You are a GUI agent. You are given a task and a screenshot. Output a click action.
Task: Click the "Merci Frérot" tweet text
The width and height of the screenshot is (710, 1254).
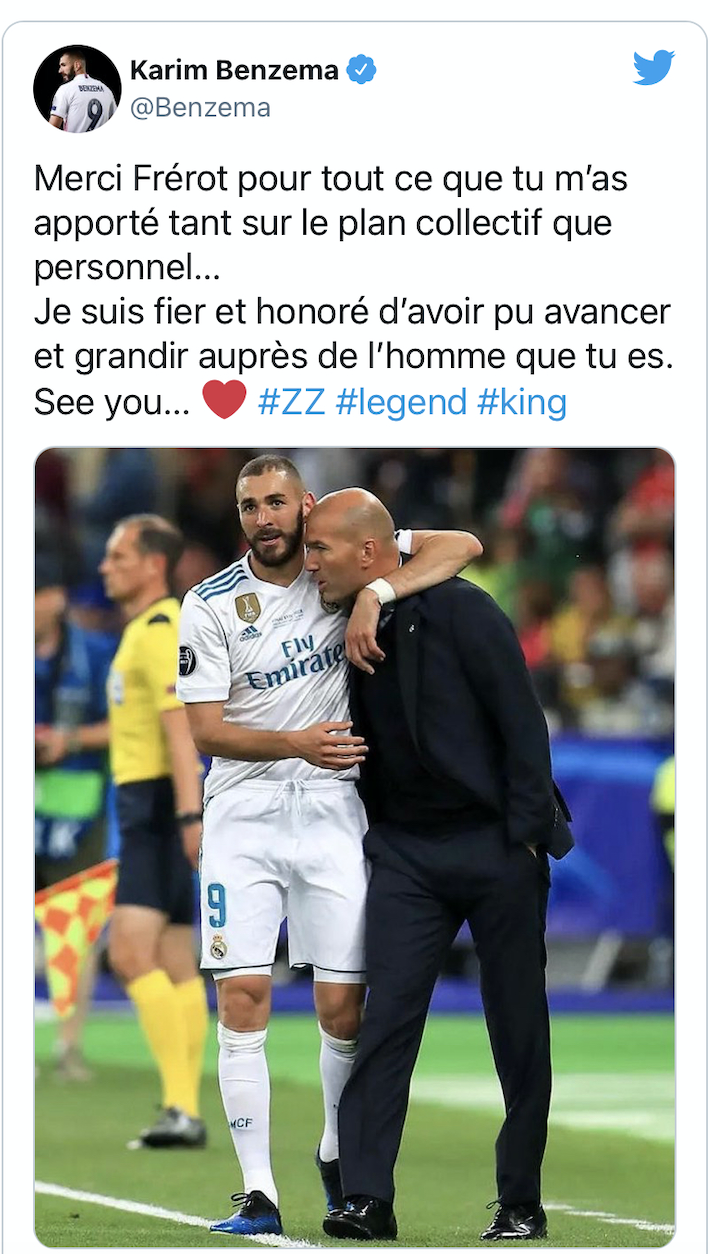[x=331, y=223]
